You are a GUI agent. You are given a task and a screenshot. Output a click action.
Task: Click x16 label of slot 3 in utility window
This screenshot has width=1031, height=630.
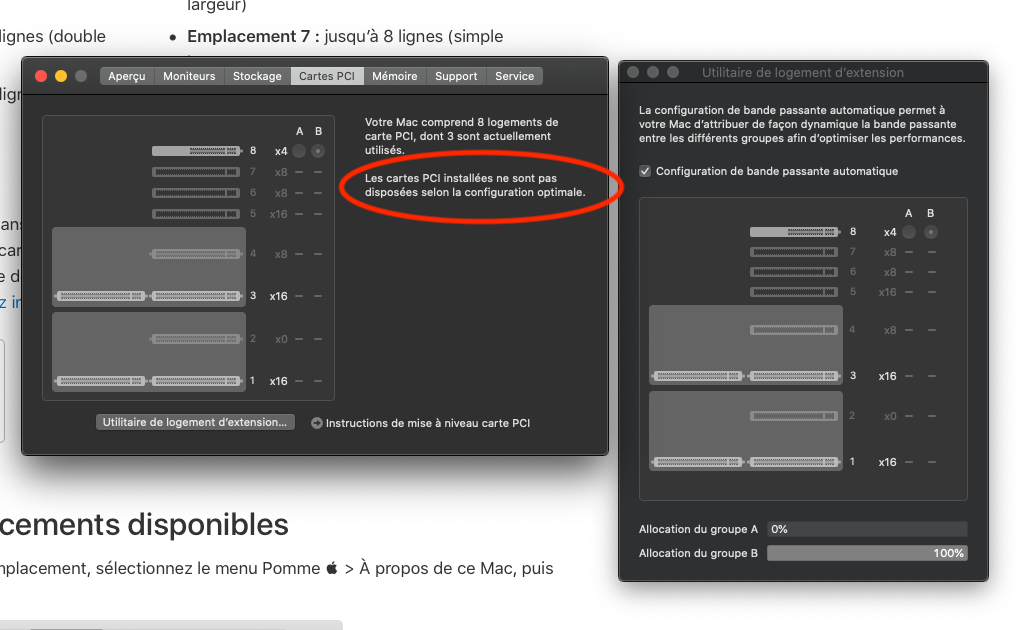(x=888, y=376)
